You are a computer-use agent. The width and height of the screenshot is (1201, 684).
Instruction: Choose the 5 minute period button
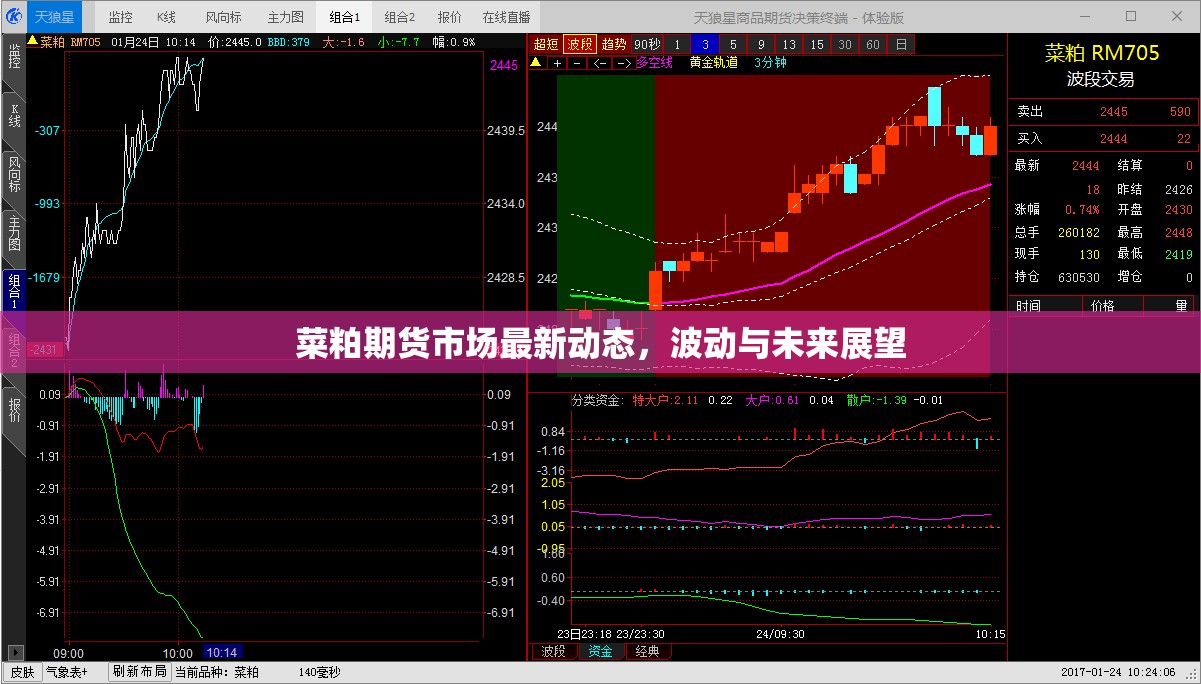click(x=733, y=44)
